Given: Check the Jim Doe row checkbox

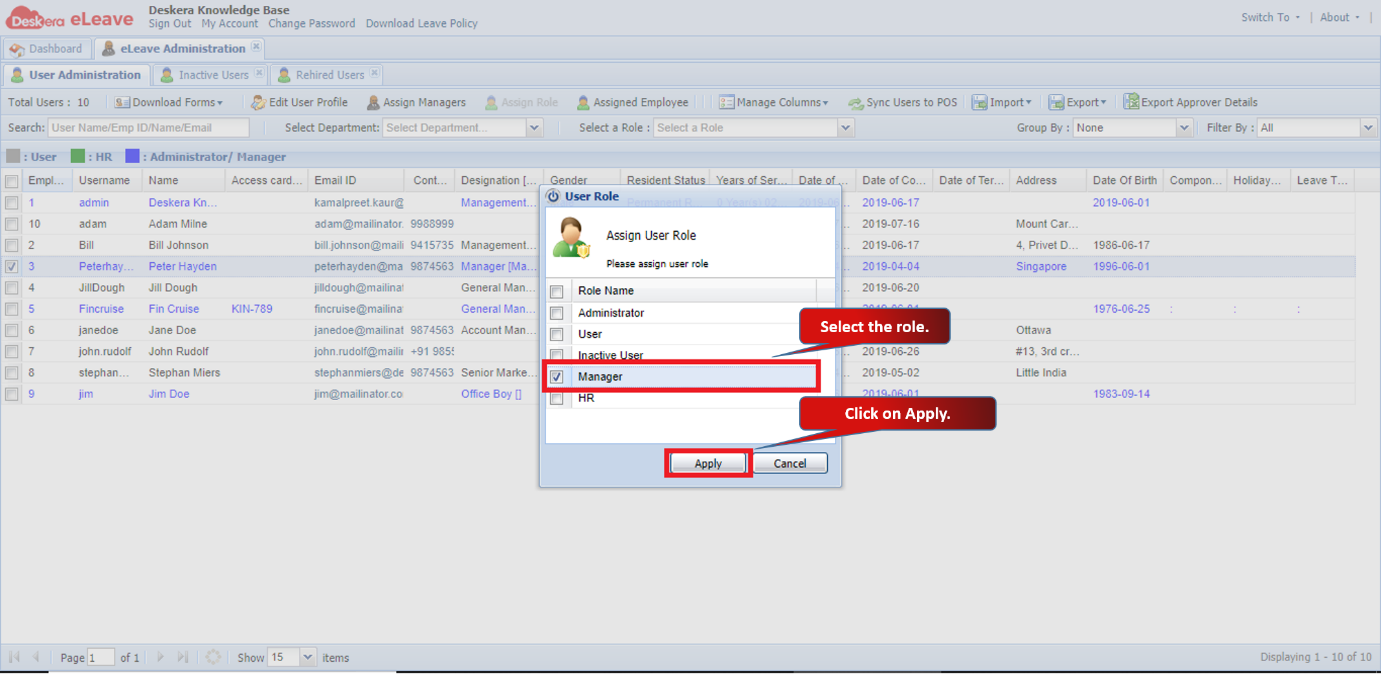Looking at the screenshot, I should point(11,394).
